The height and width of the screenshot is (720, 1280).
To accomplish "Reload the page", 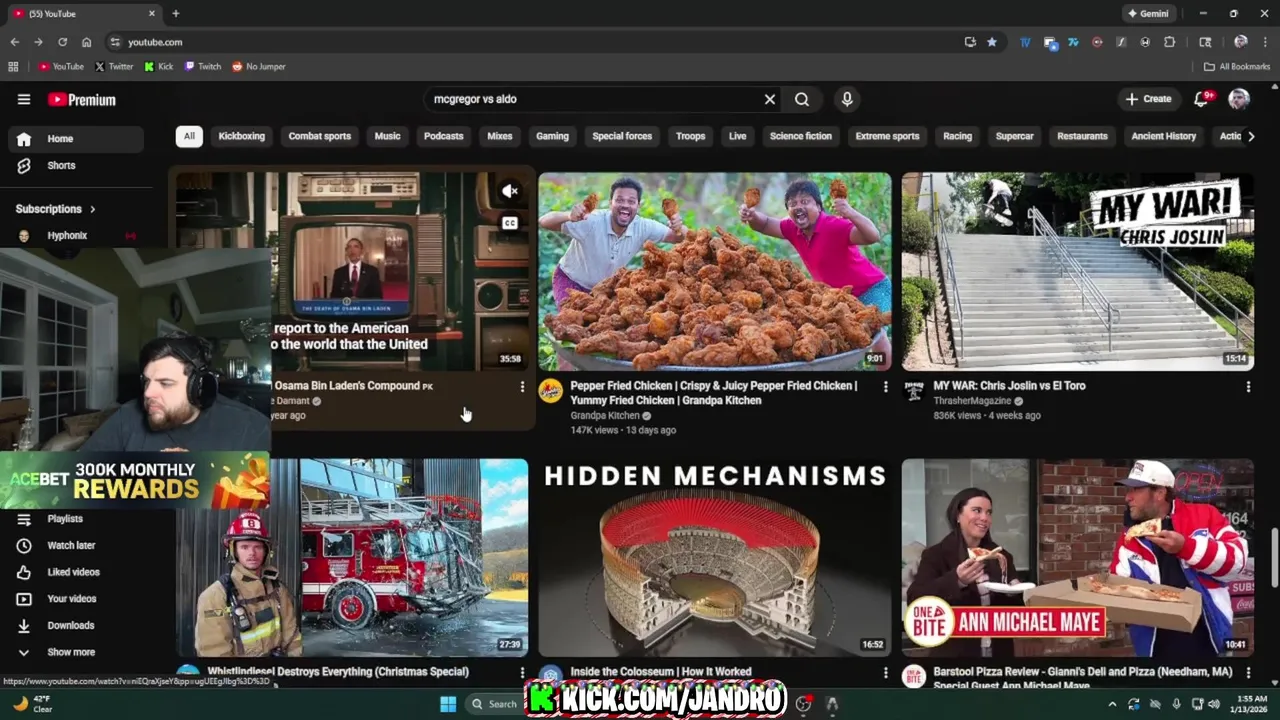I will click(x=62, y=42).
